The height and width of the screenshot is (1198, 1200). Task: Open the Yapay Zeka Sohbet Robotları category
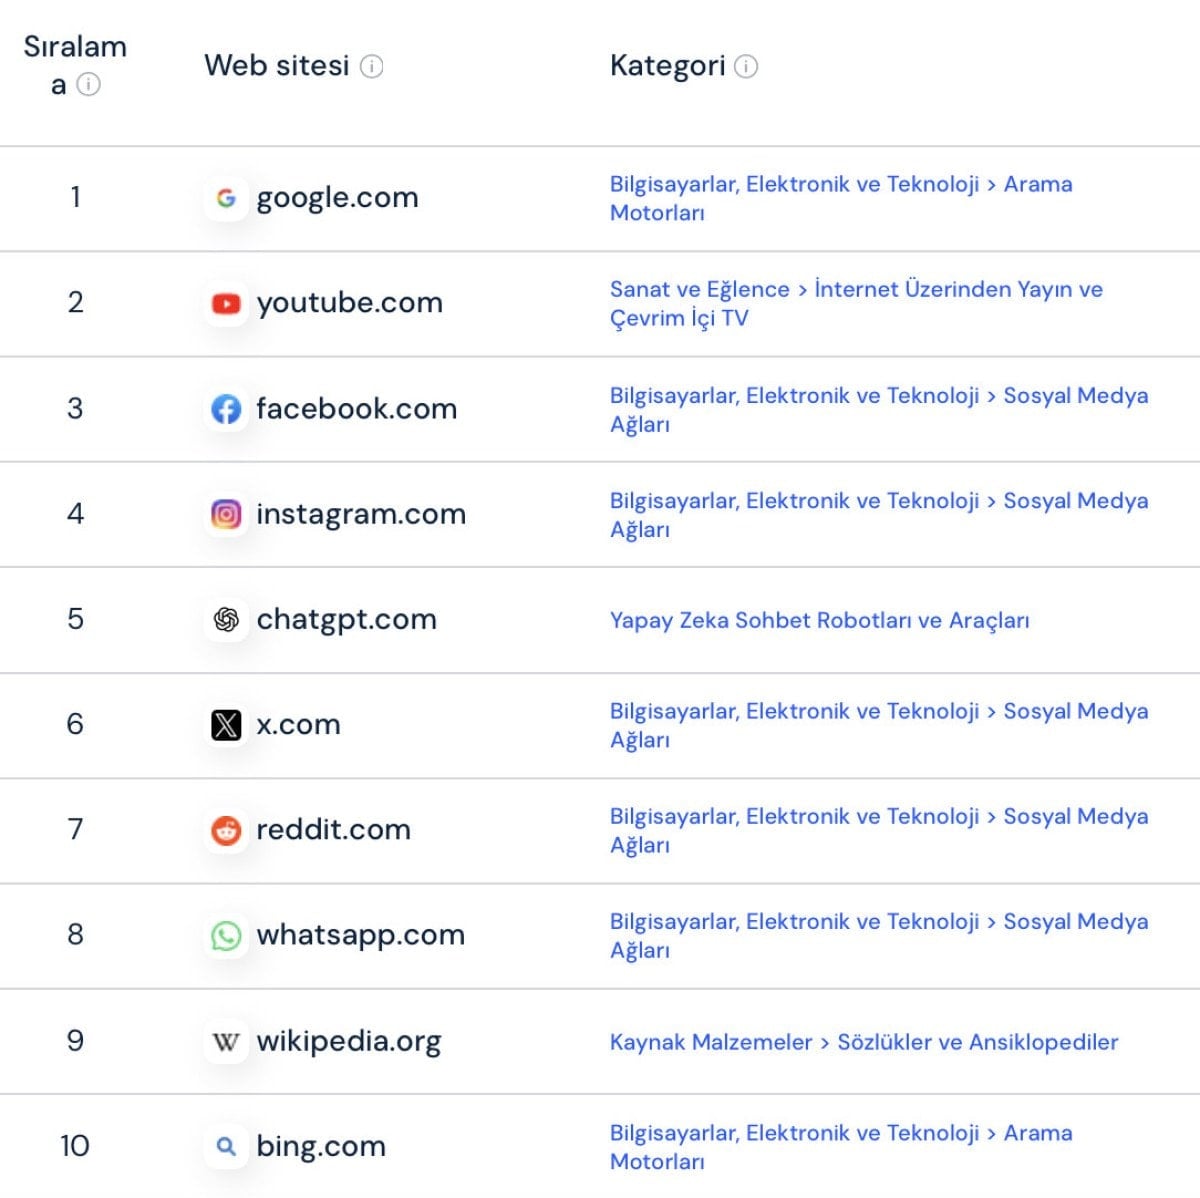point(820,620)
